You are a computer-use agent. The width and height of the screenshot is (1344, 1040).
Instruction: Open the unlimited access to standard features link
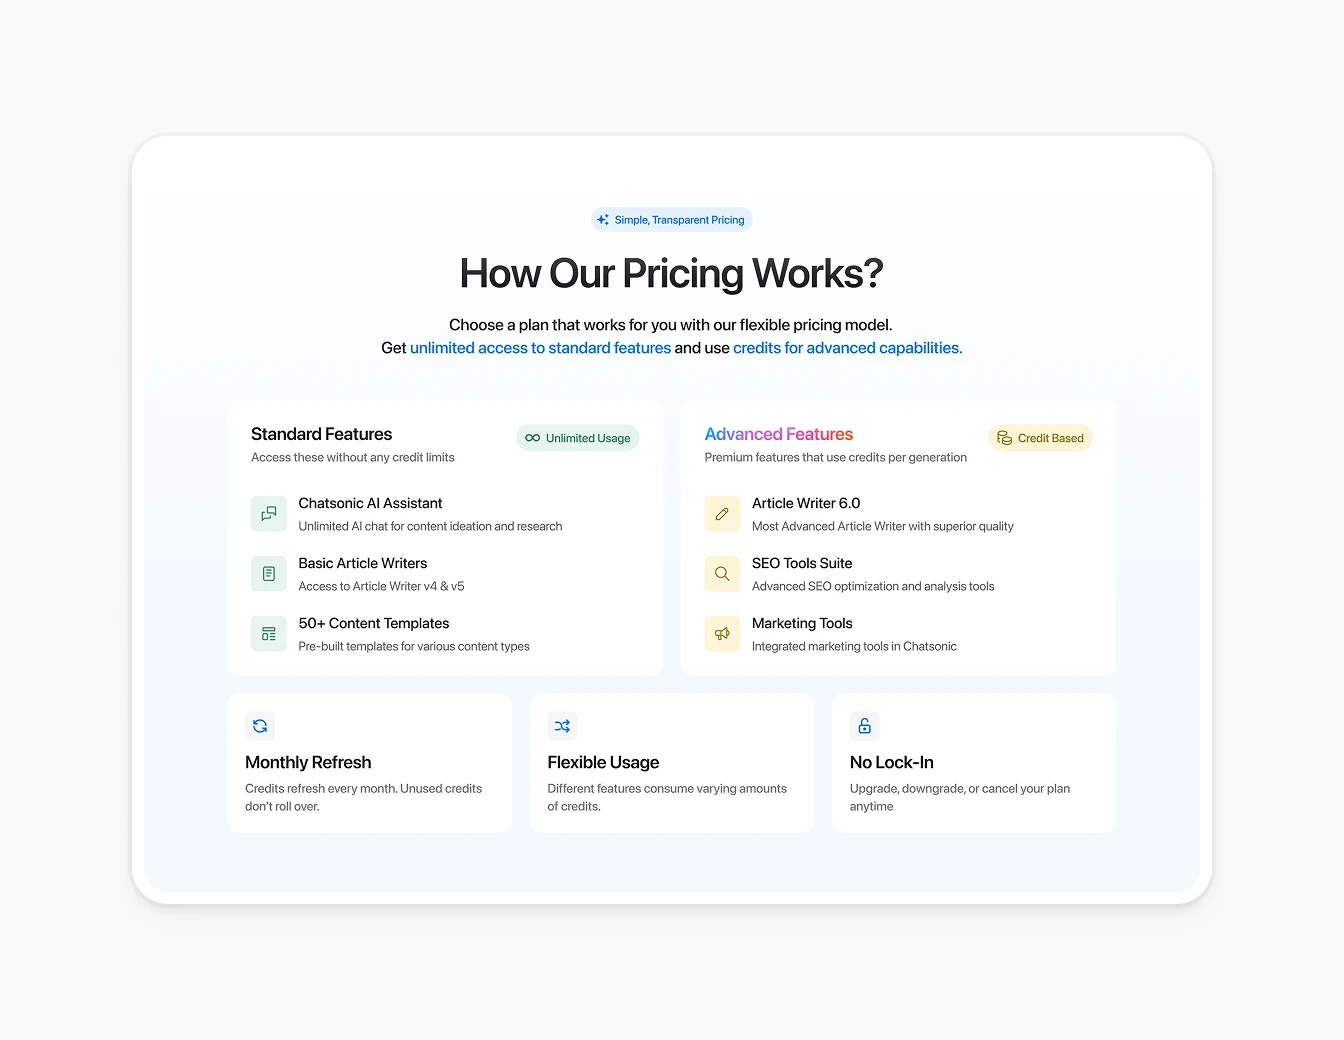click(x=540, y=347)
